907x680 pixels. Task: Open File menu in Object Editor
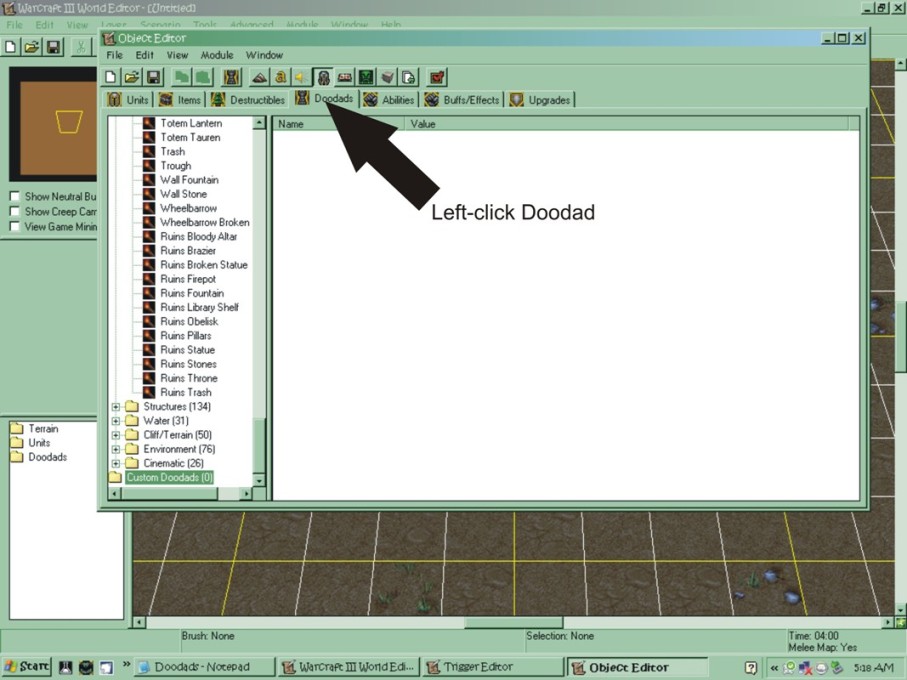click(115, 55)
